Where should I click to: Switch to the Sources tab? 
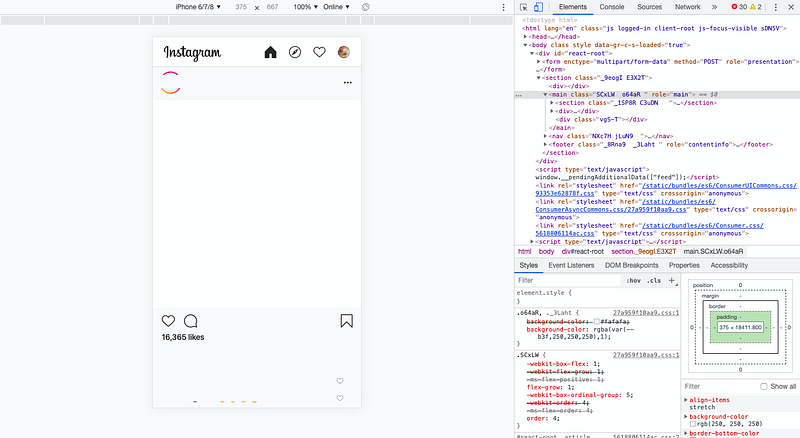click(649, 7)
